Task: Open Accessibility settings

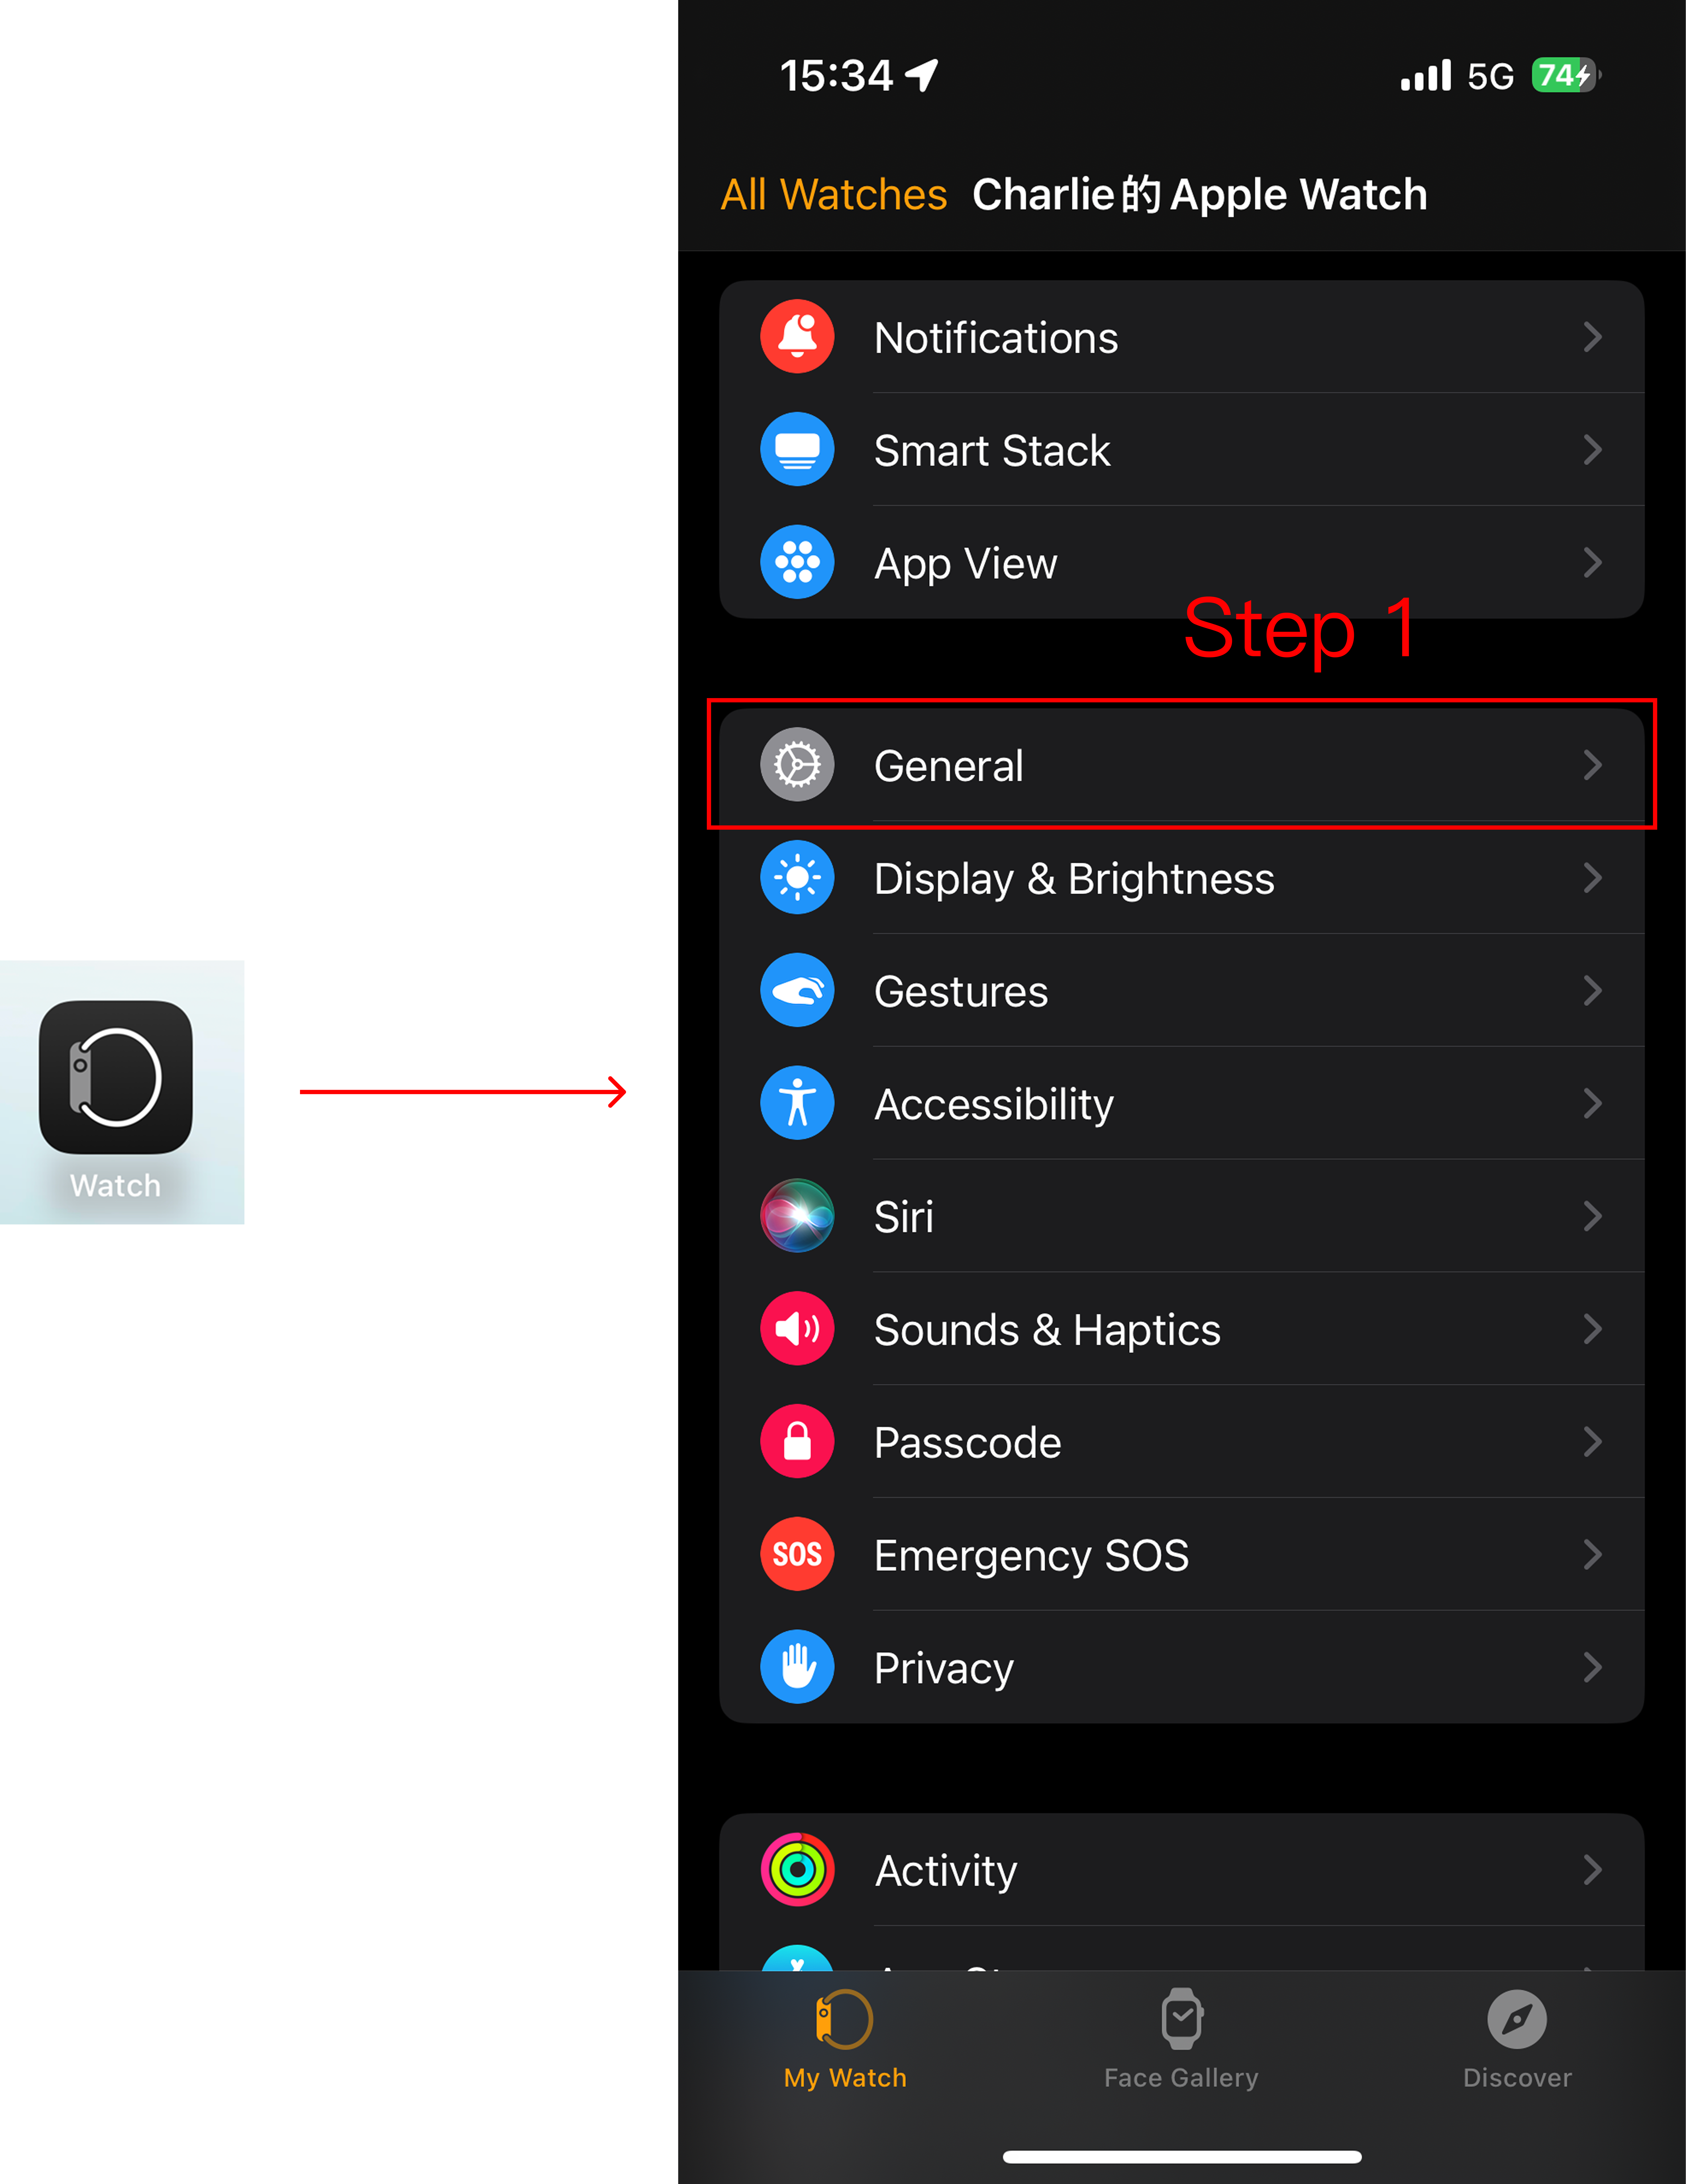Action: [1181, 1103]
